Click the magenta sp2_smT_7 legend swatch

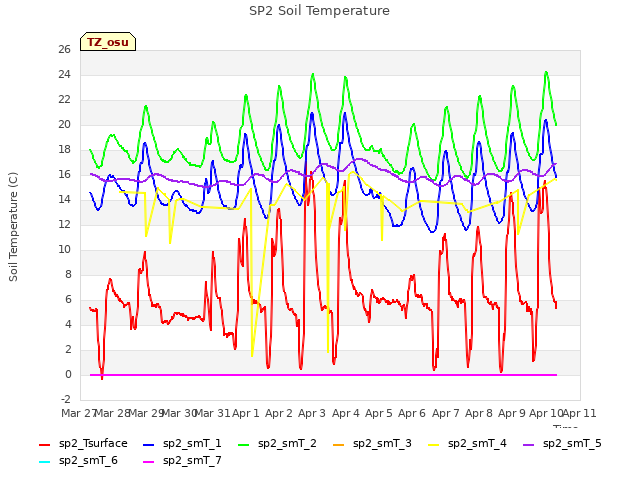tap(149, 462)
